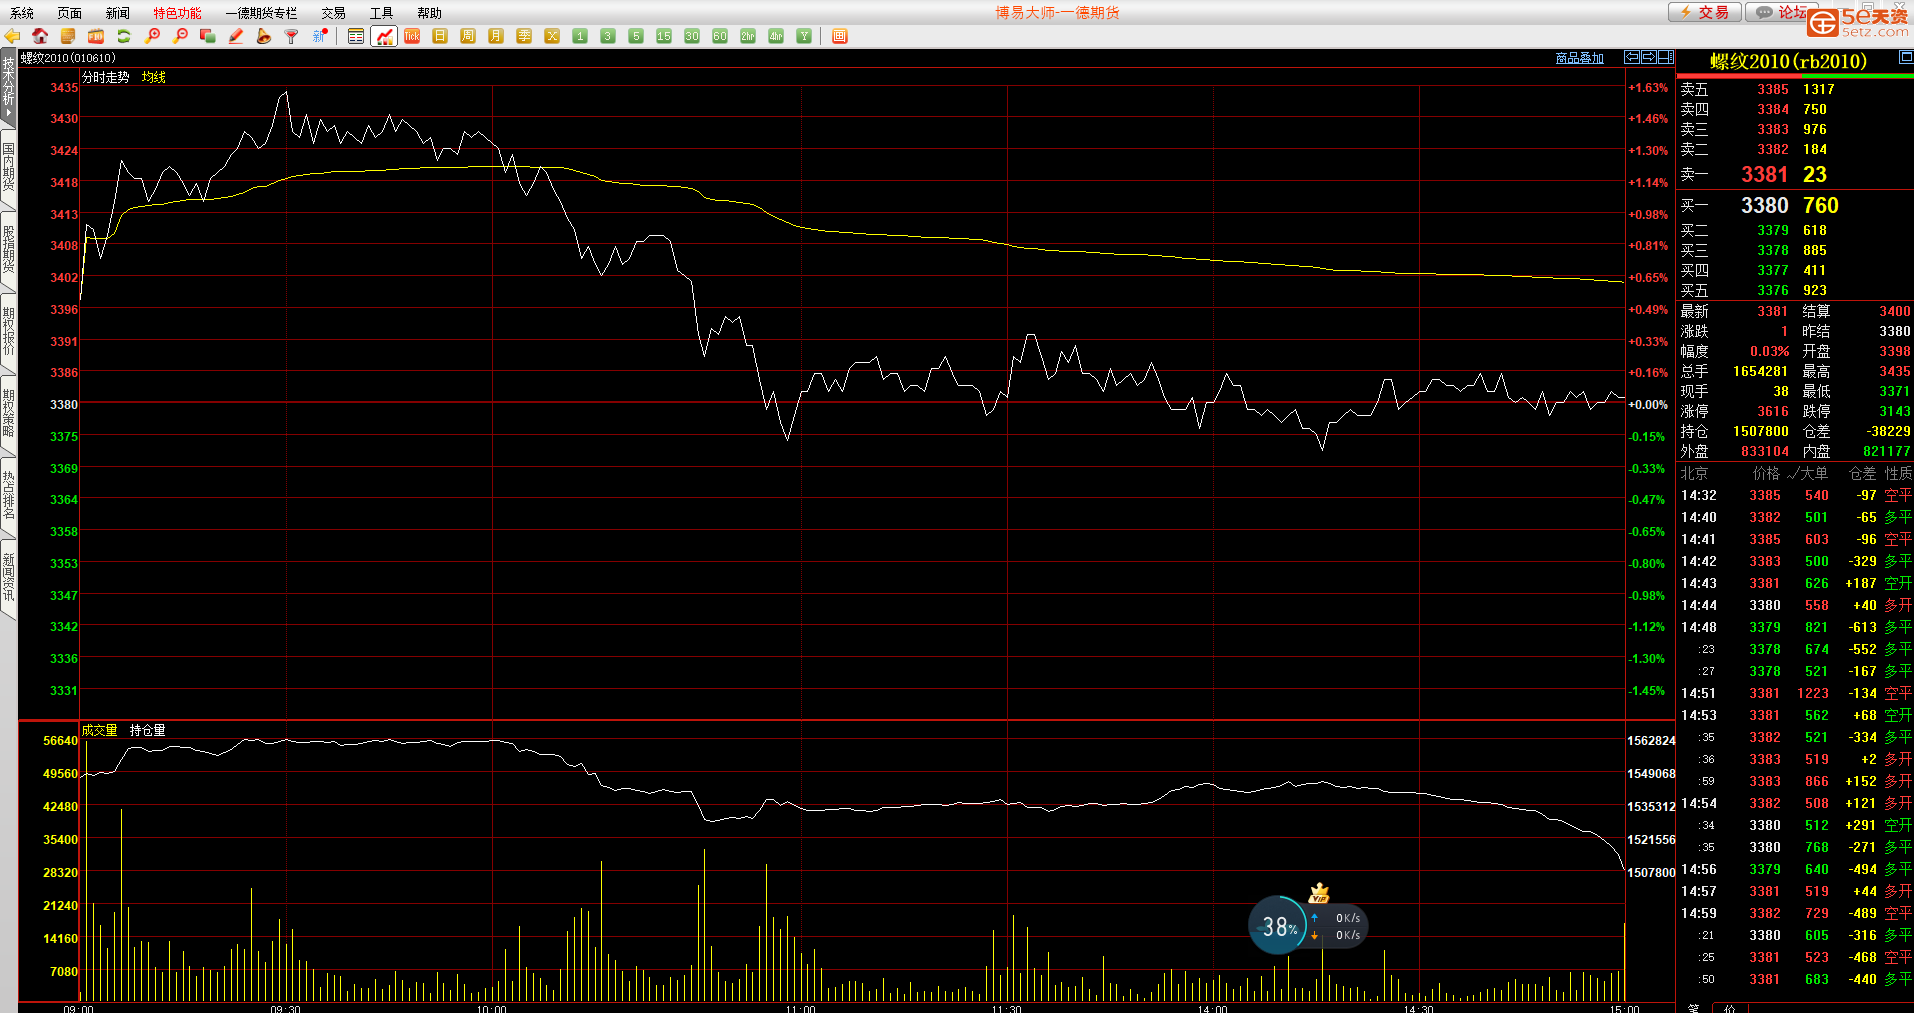This screenshot has height=1013, width=1914.
Task: Open the 工具 menu
Action: pos(382,13)
